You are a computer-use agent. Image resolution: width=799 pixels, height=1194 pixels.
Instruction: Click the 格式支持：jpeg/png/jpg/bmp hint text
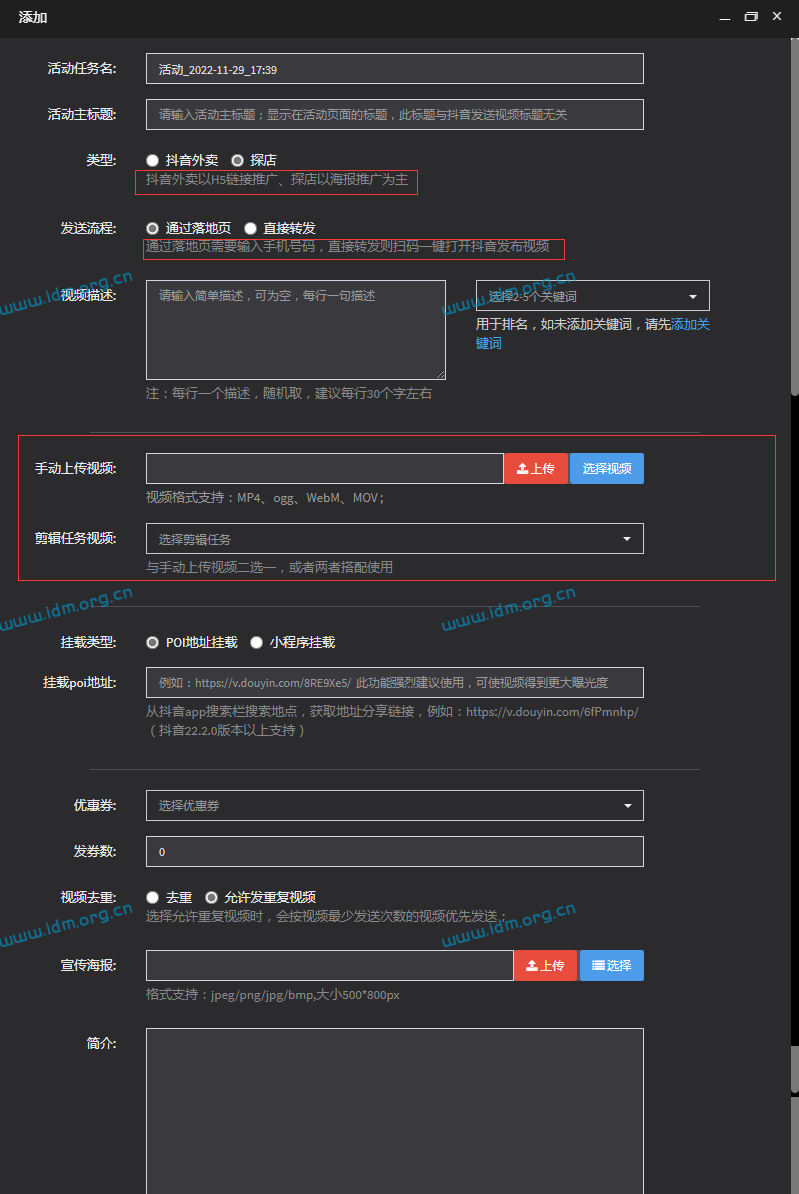pyautogui.click(x=273, y=994)
